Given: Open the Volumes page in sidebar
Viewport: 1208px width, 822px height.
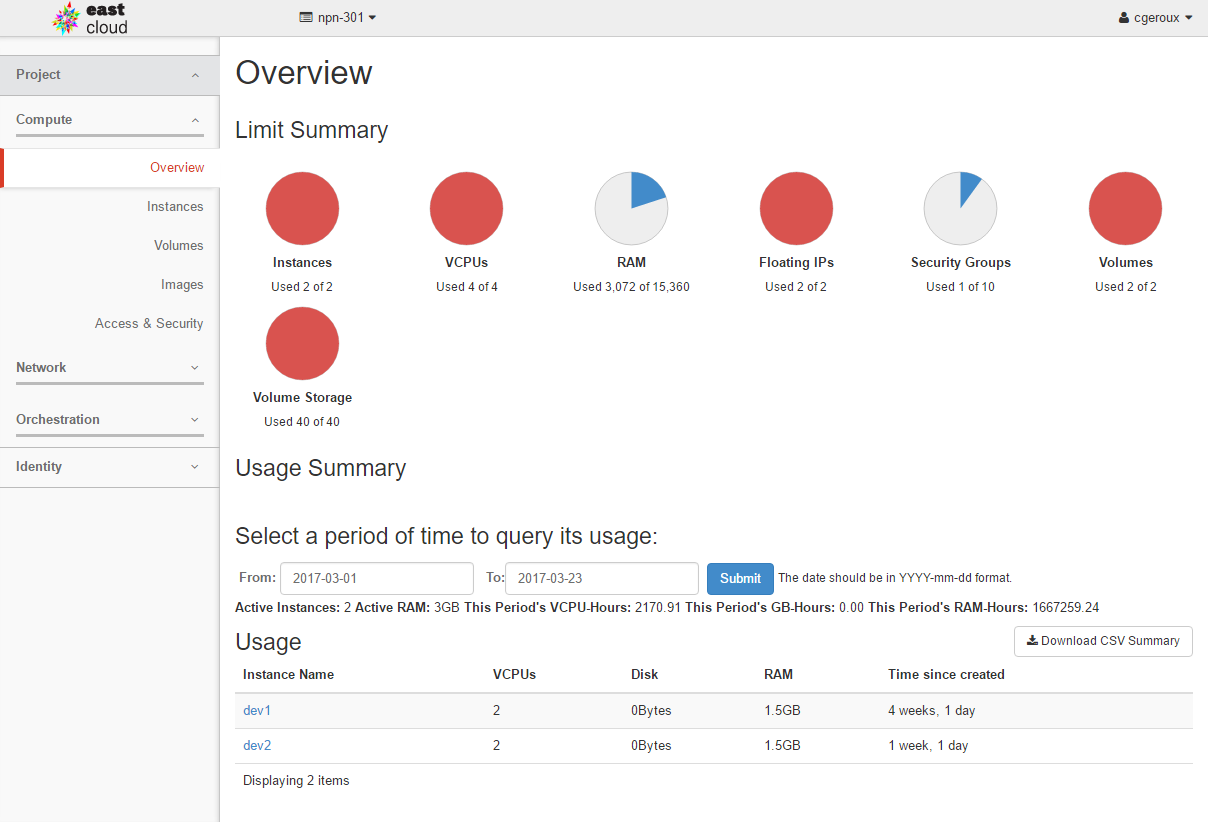Looking at the screenshot, I should (x=179, y=246).
